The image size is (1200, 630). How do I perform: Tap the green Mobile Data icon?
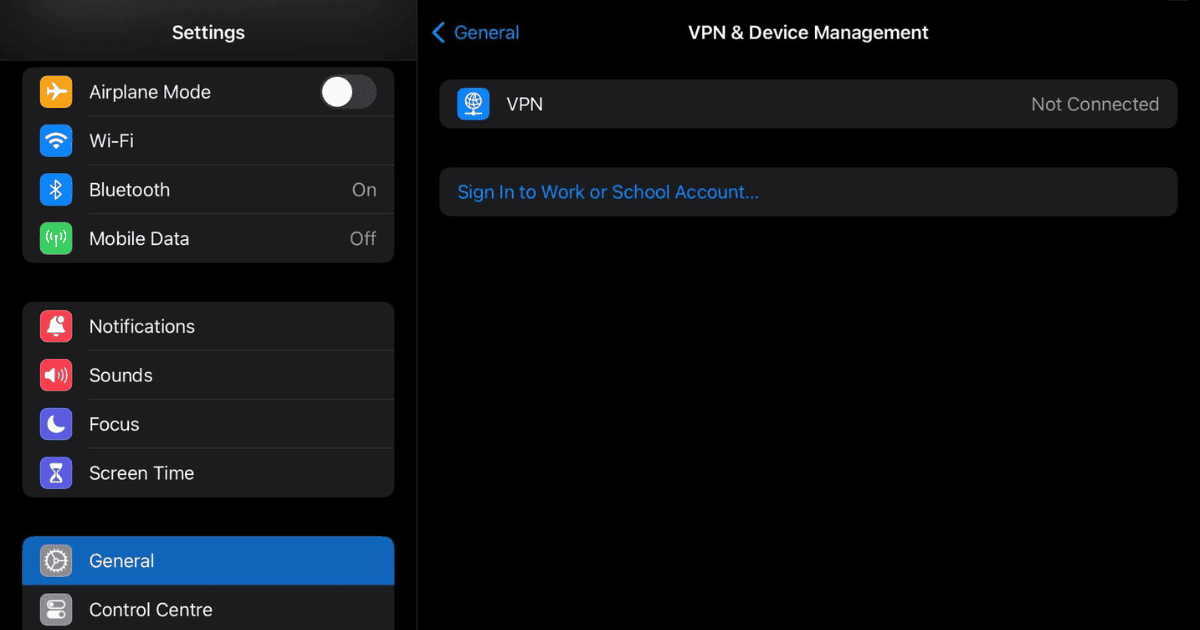click(56, 238)
